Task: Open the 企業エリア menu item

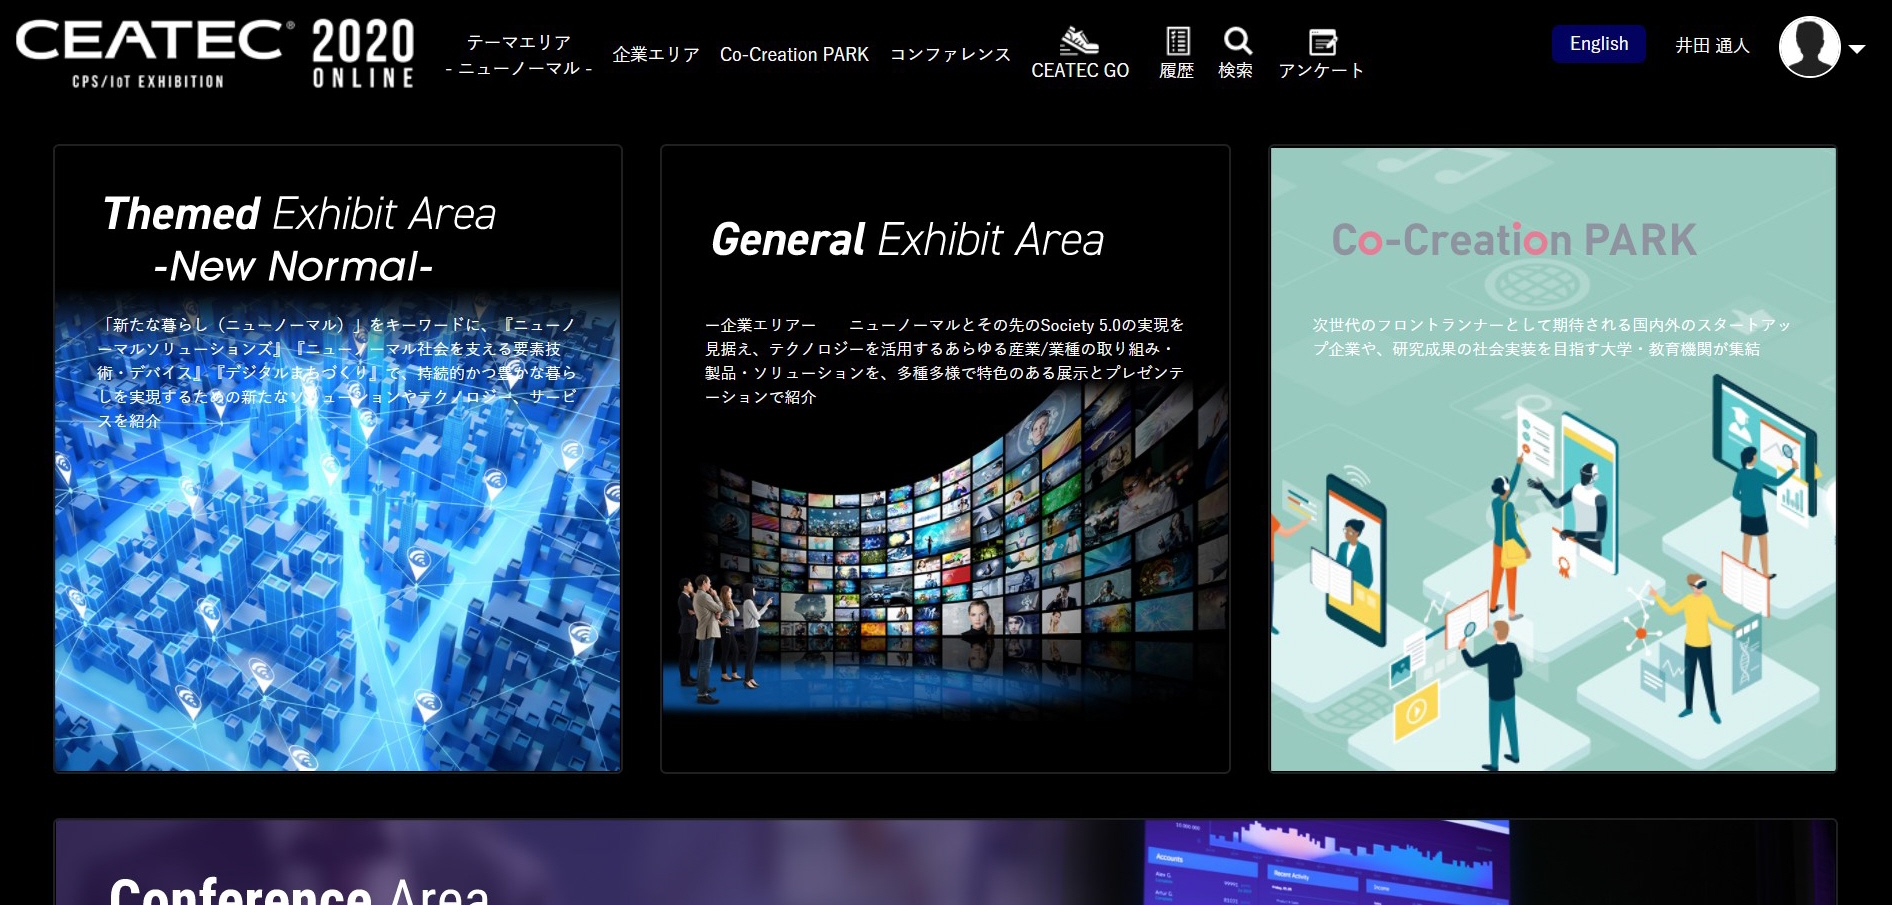Action: pos(656,55)
